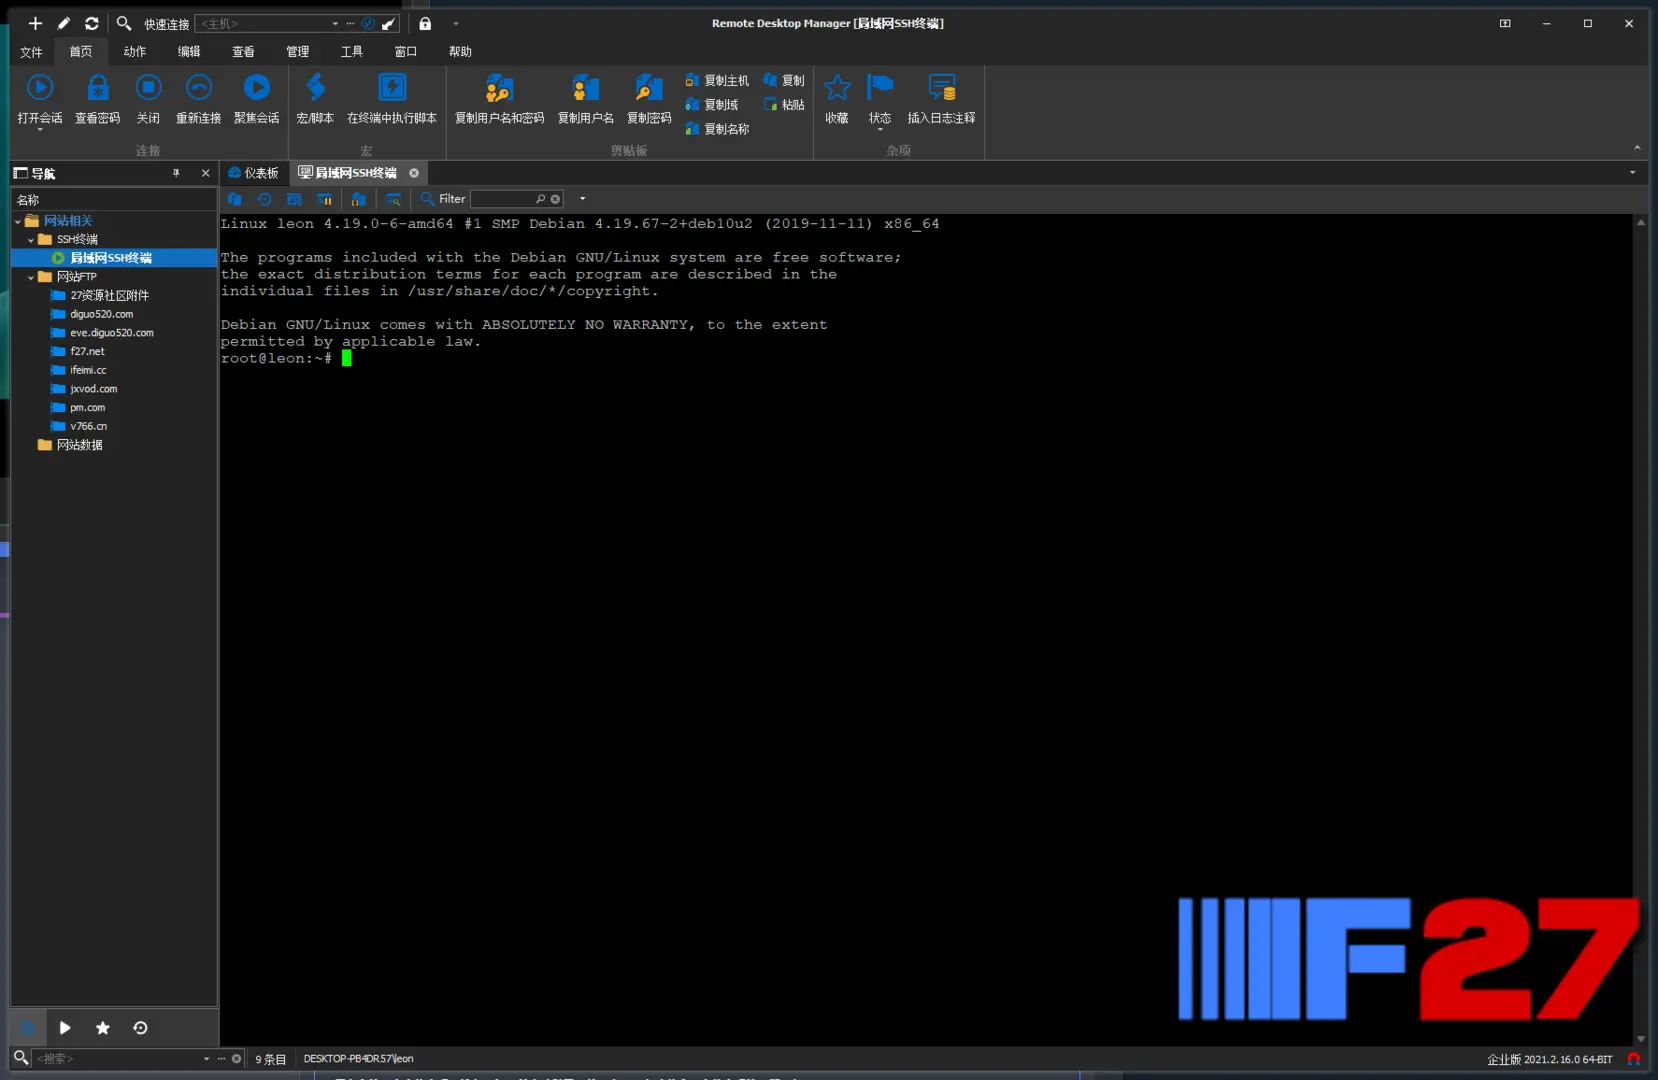Switch to the 查看 ribbon tab

243,52
